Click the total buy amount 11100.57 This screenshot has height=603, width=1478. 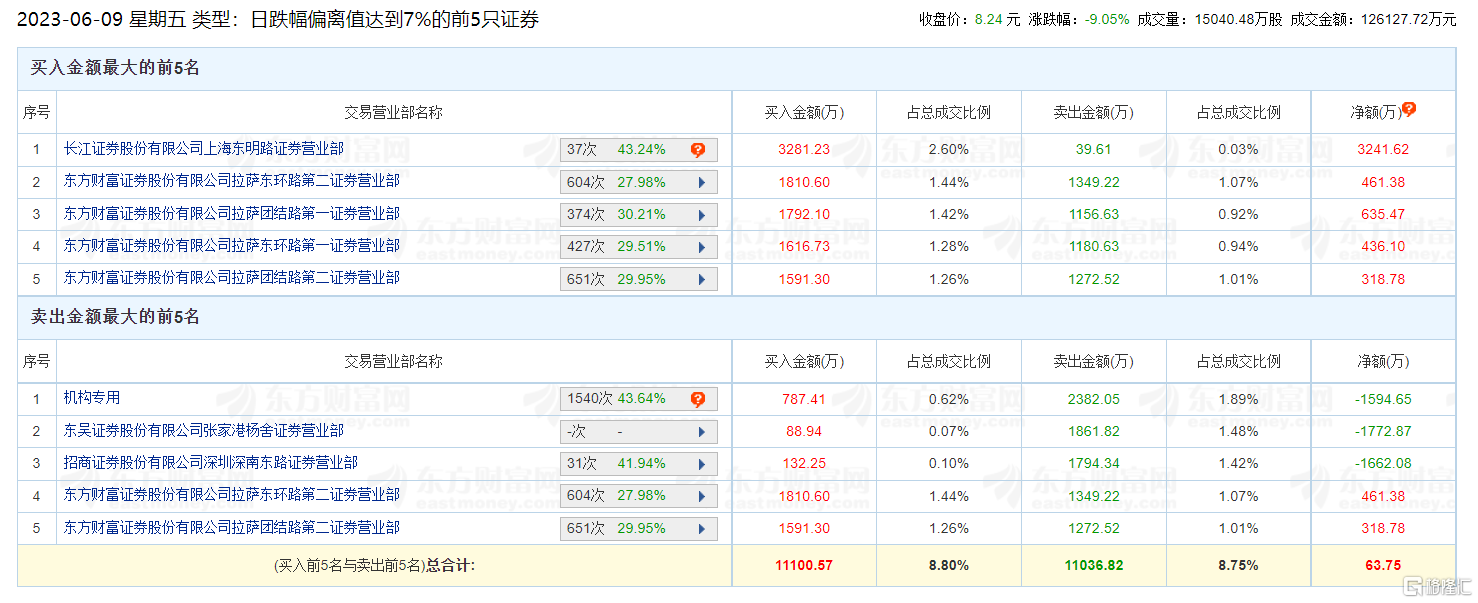[804, 566]
